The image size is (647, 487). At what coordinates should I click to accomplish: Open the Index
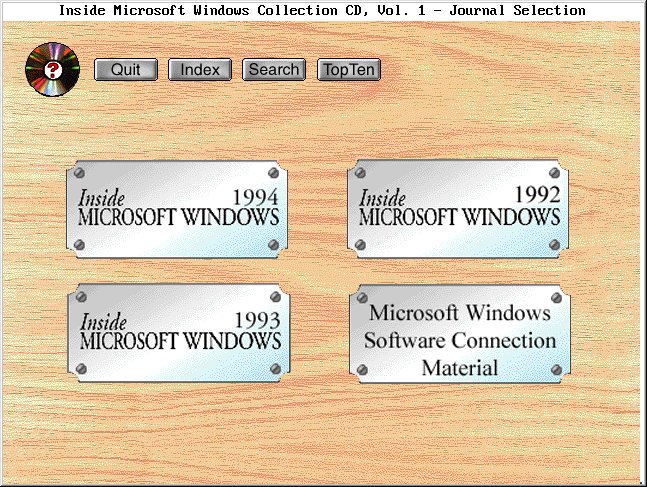(x=200, y=69)
